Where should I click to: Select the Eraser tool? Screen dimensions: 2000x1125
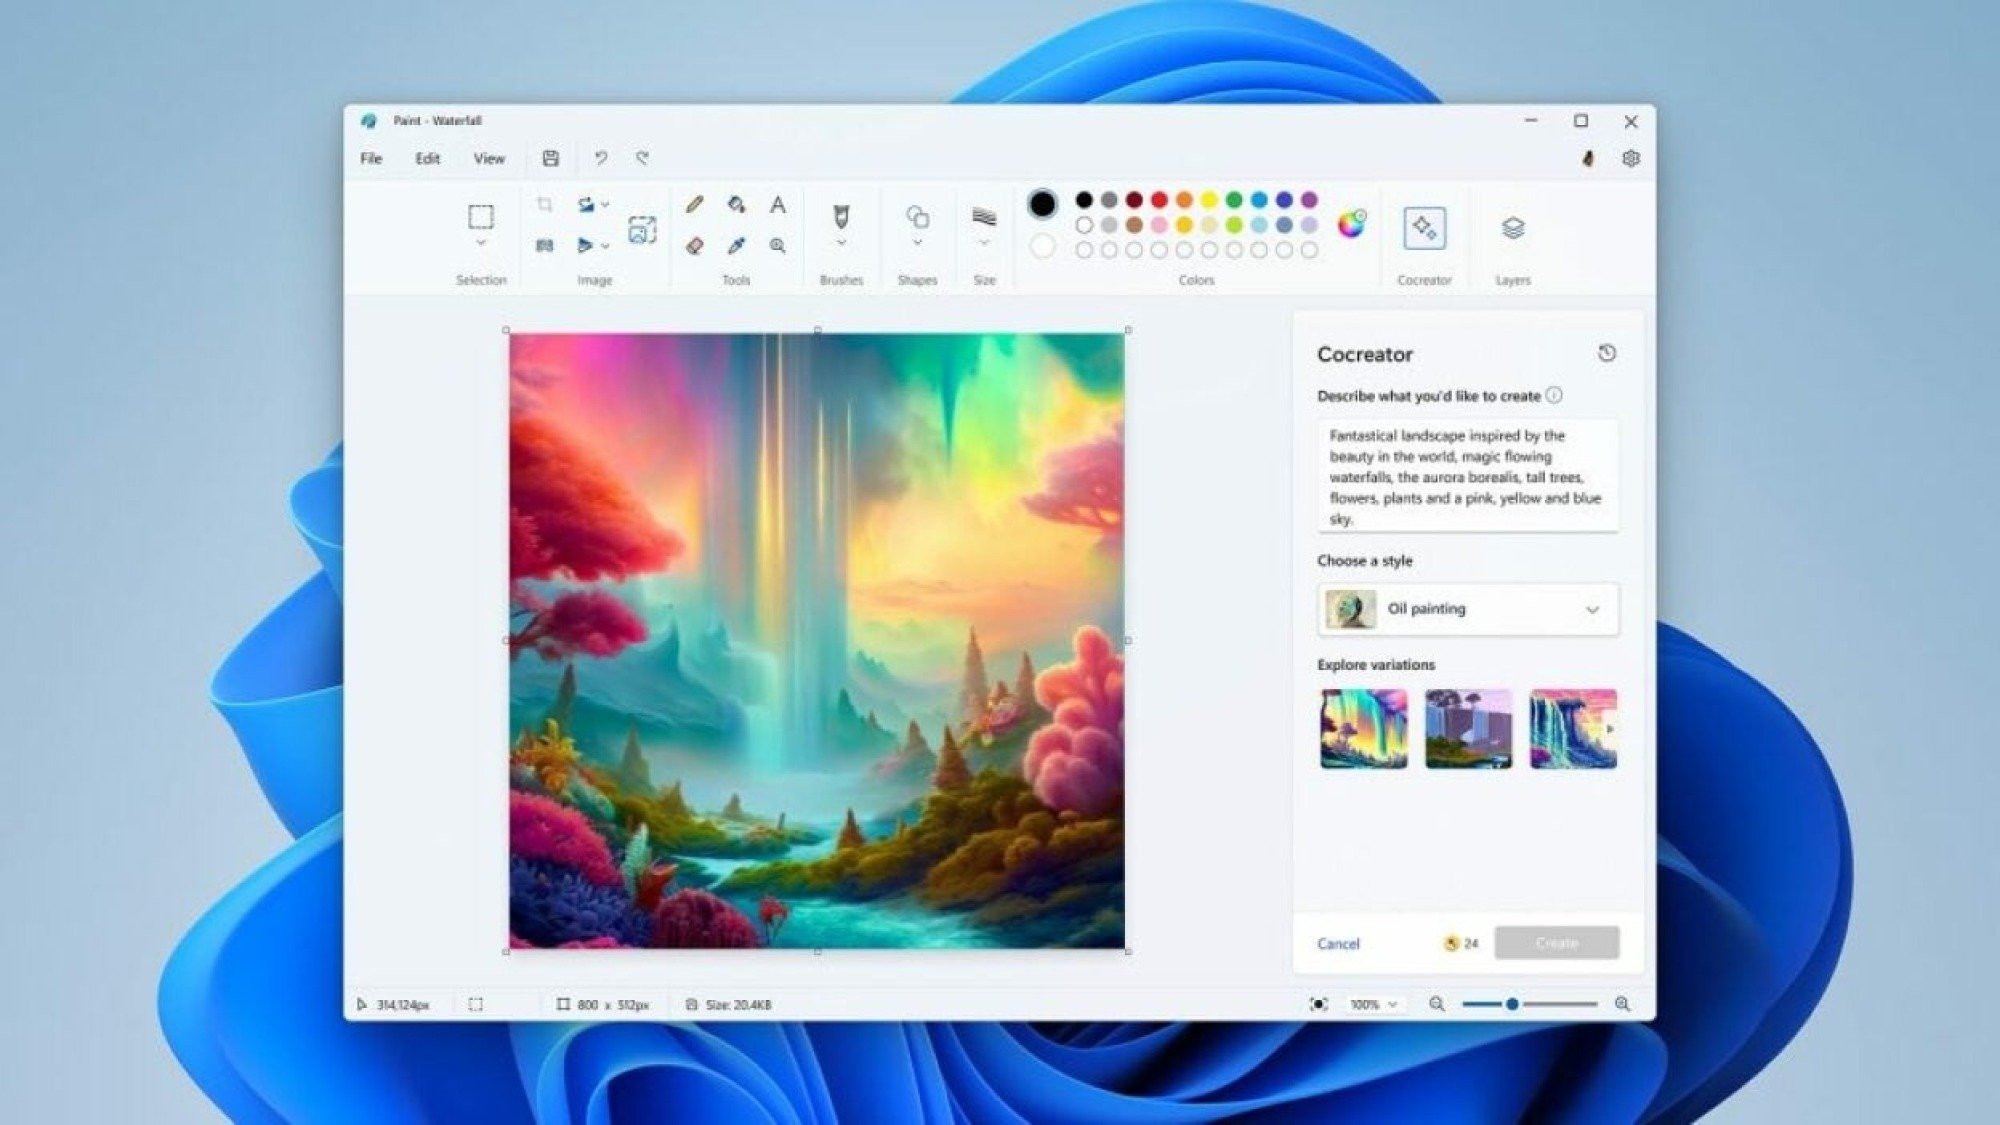pyautogui.click(x=694, y=245)
